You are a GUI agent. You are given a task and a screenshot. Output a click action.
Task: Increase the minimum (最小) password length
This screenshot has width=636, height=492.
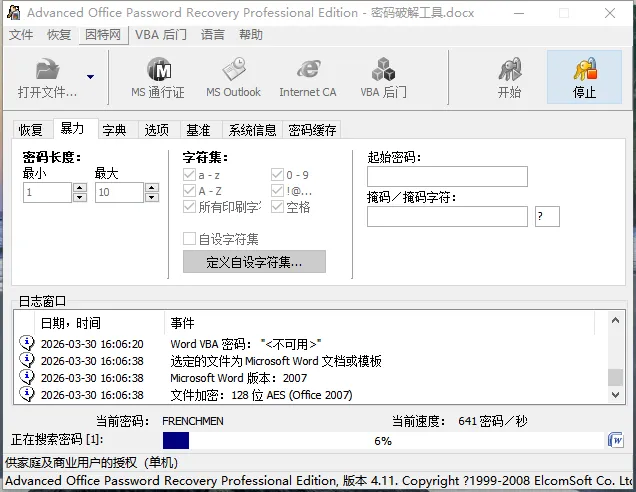point(80,187)
